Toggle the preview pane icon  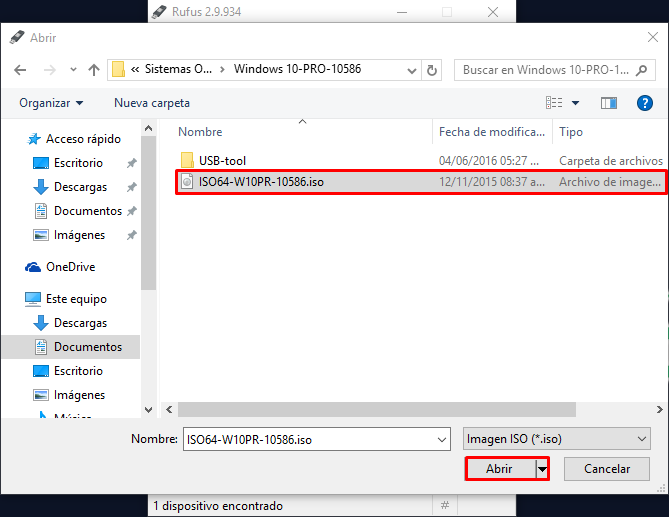[x=609, y=103]
